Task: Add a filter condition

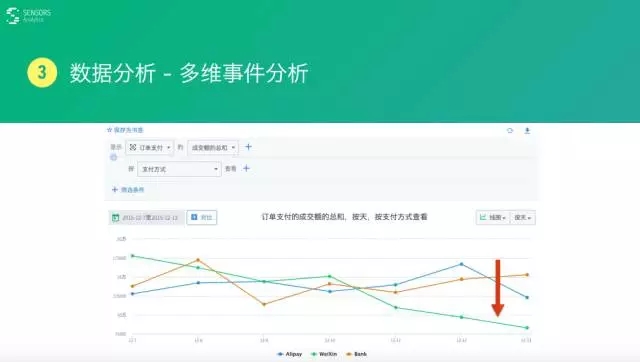Action: click(x=128, y=190)
